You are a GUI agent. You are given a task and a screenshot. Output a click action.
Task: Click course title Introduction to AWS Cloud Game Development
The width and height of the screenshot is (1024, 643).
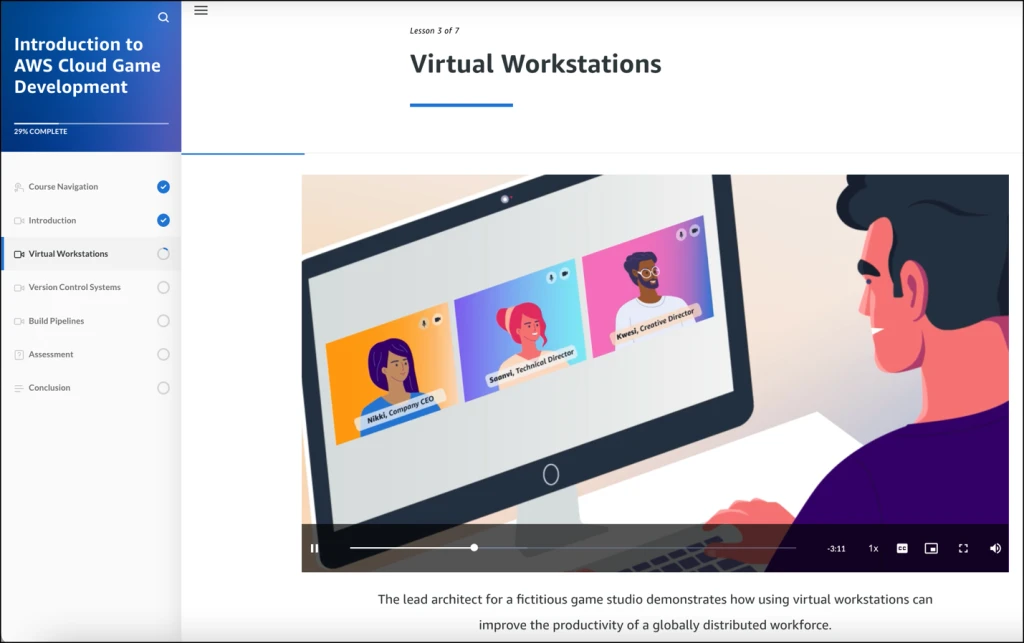coord(88,65)
